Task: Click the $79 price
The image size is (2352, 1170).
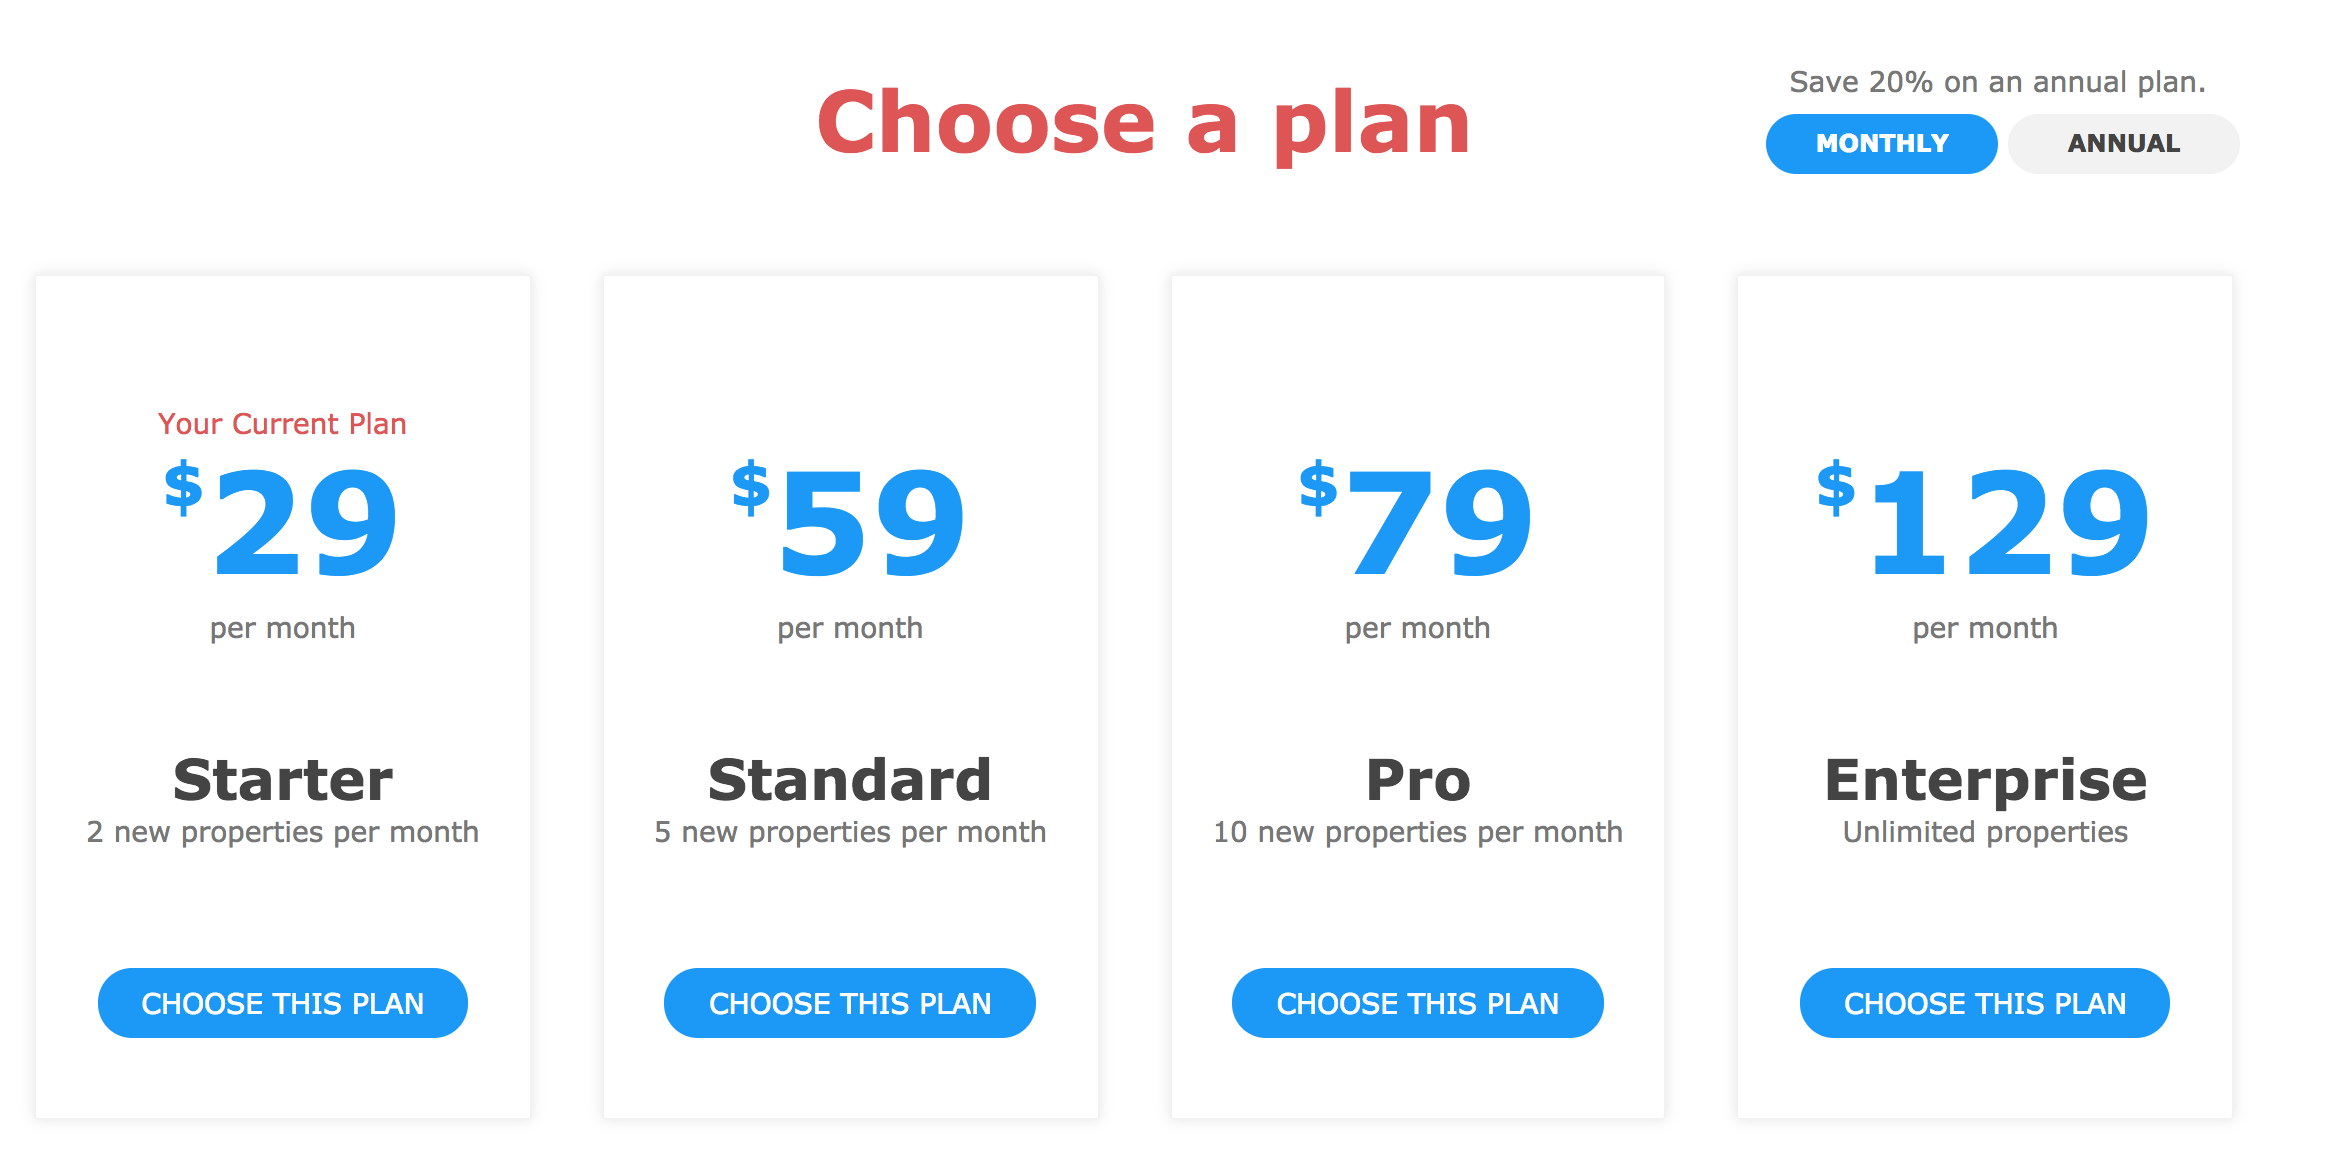Action: click(1417, 521)
